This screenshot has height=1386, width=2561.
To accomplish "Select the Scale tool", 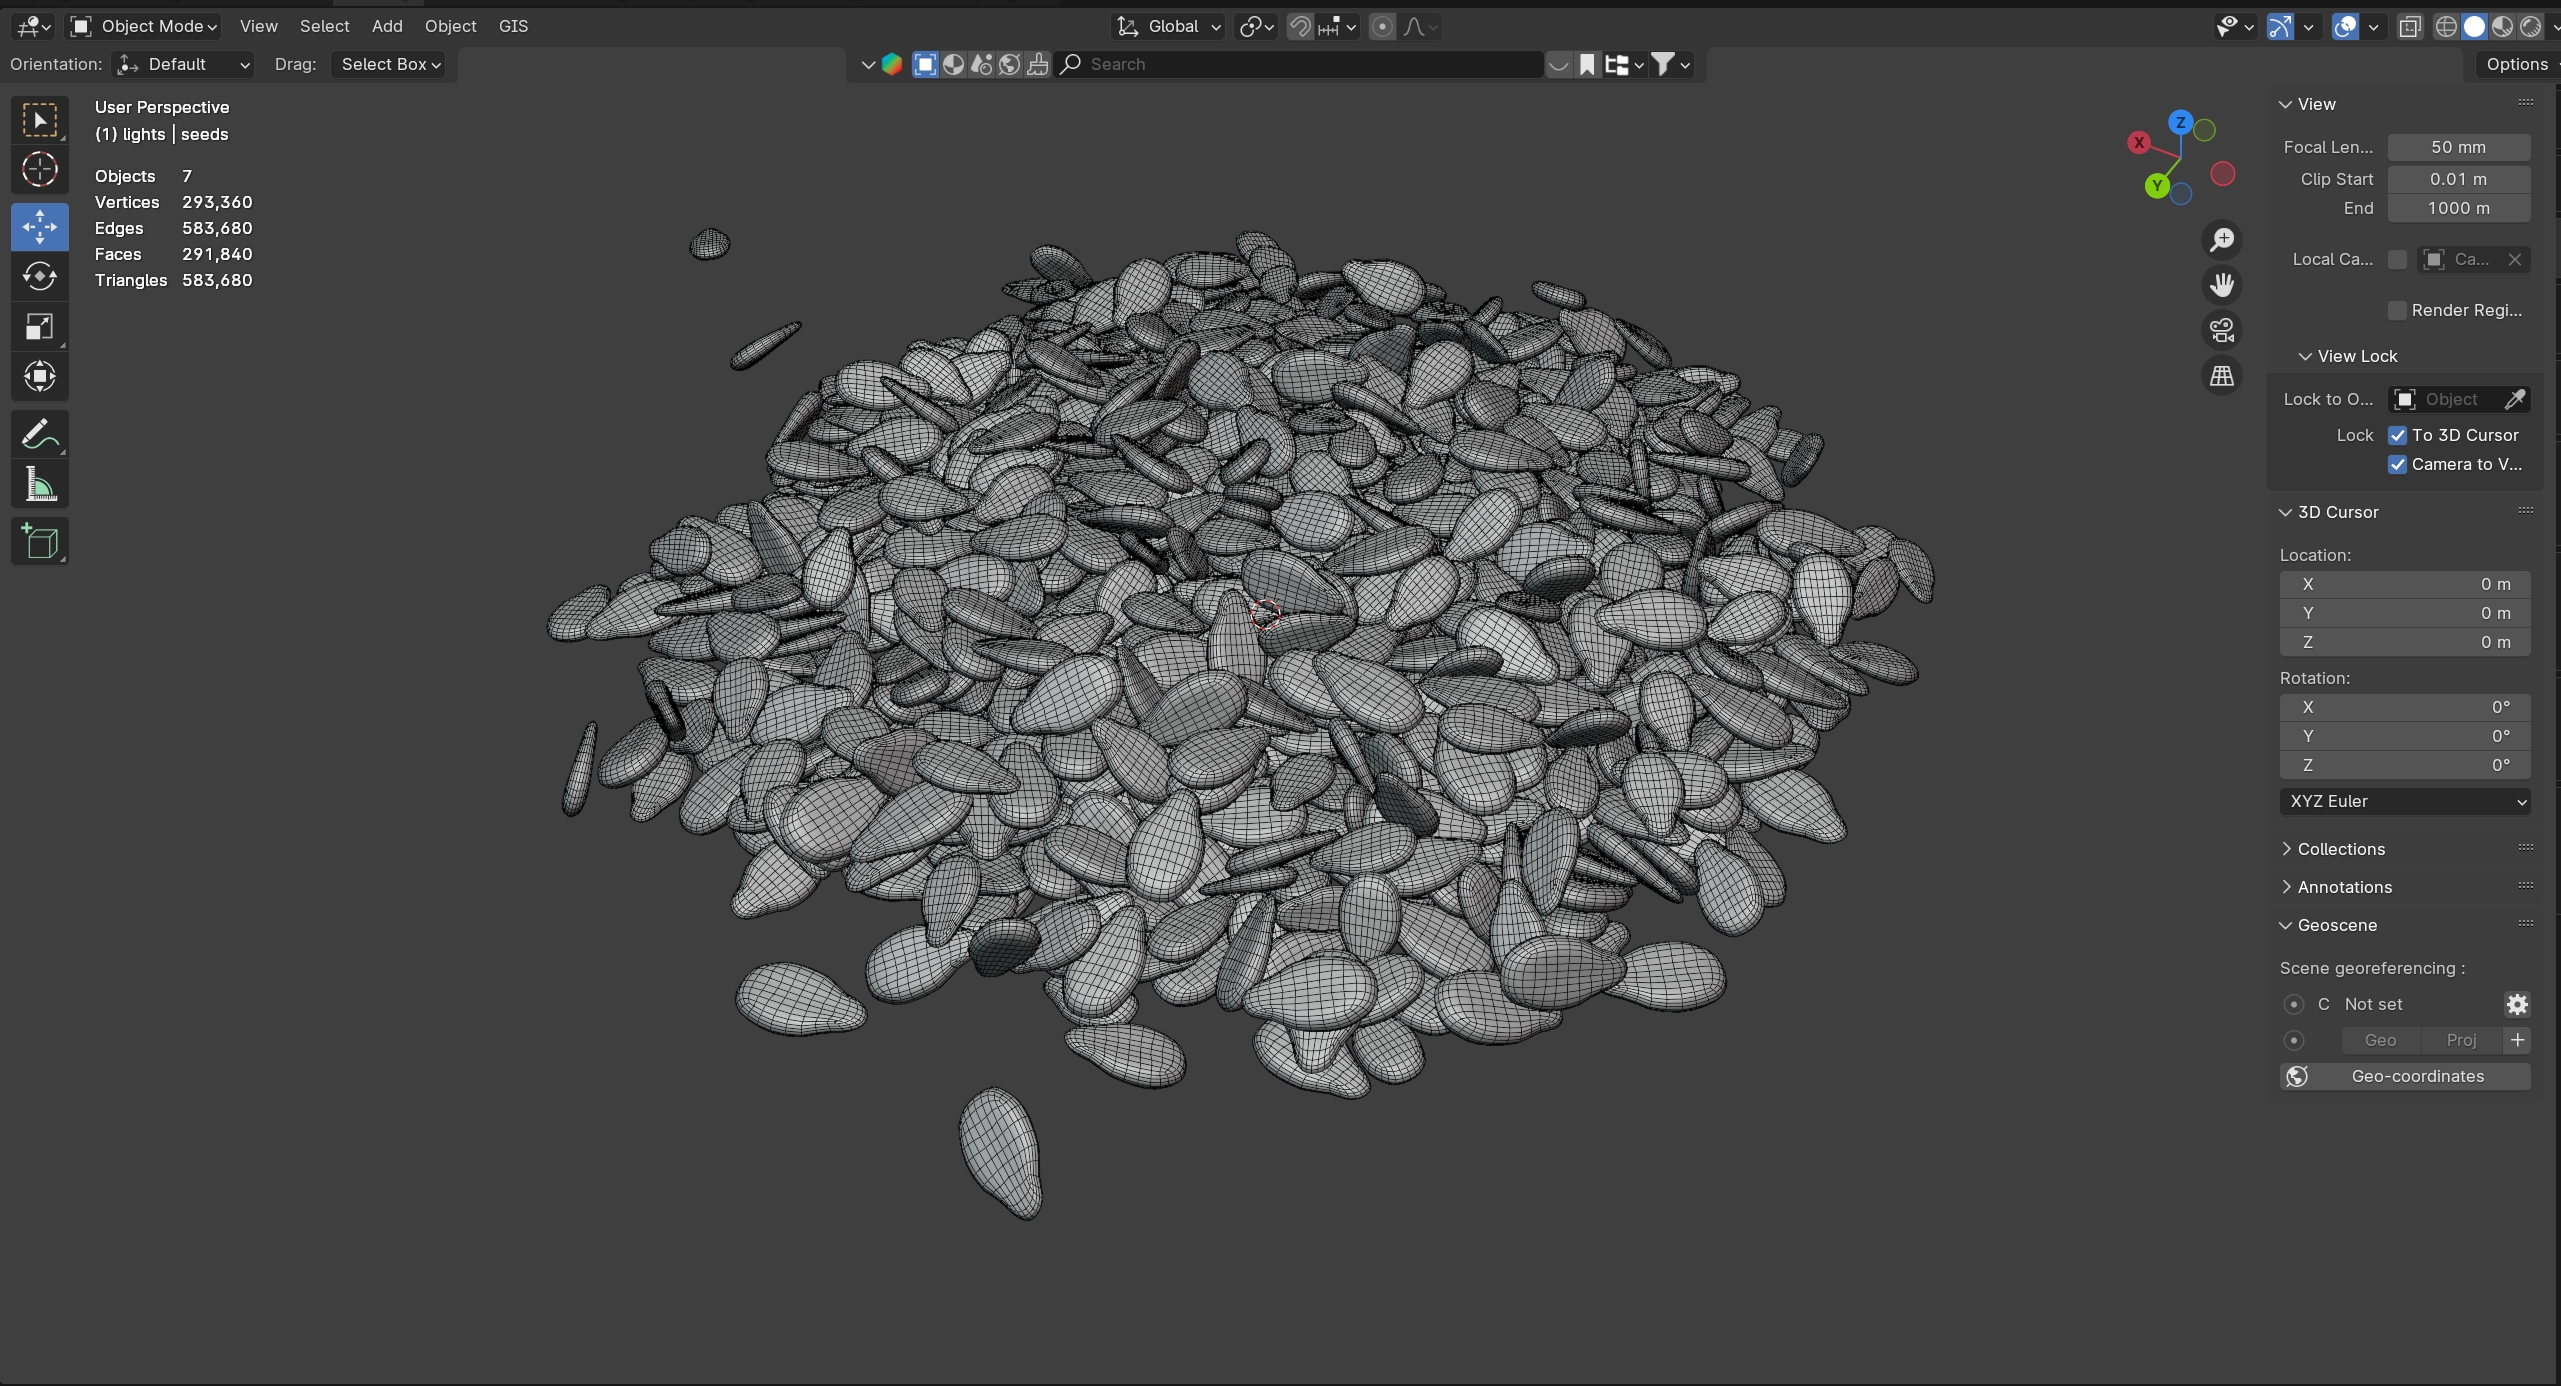I will click(x=40, y=327).
